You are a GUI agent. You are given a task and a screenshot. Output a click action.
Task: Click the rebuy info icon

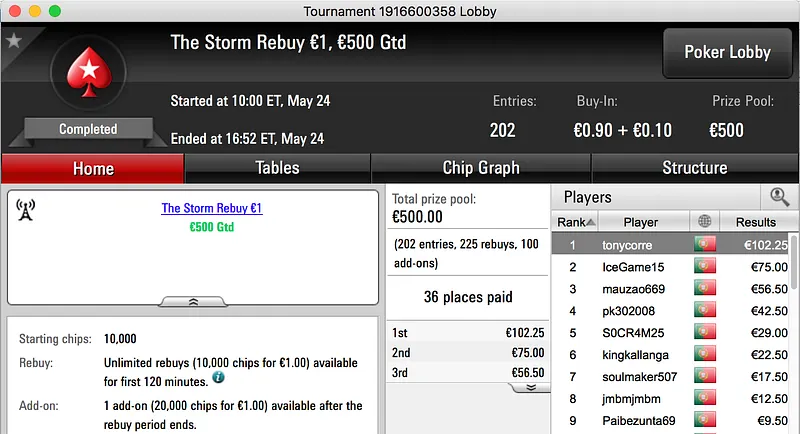(x=218, y=378)
